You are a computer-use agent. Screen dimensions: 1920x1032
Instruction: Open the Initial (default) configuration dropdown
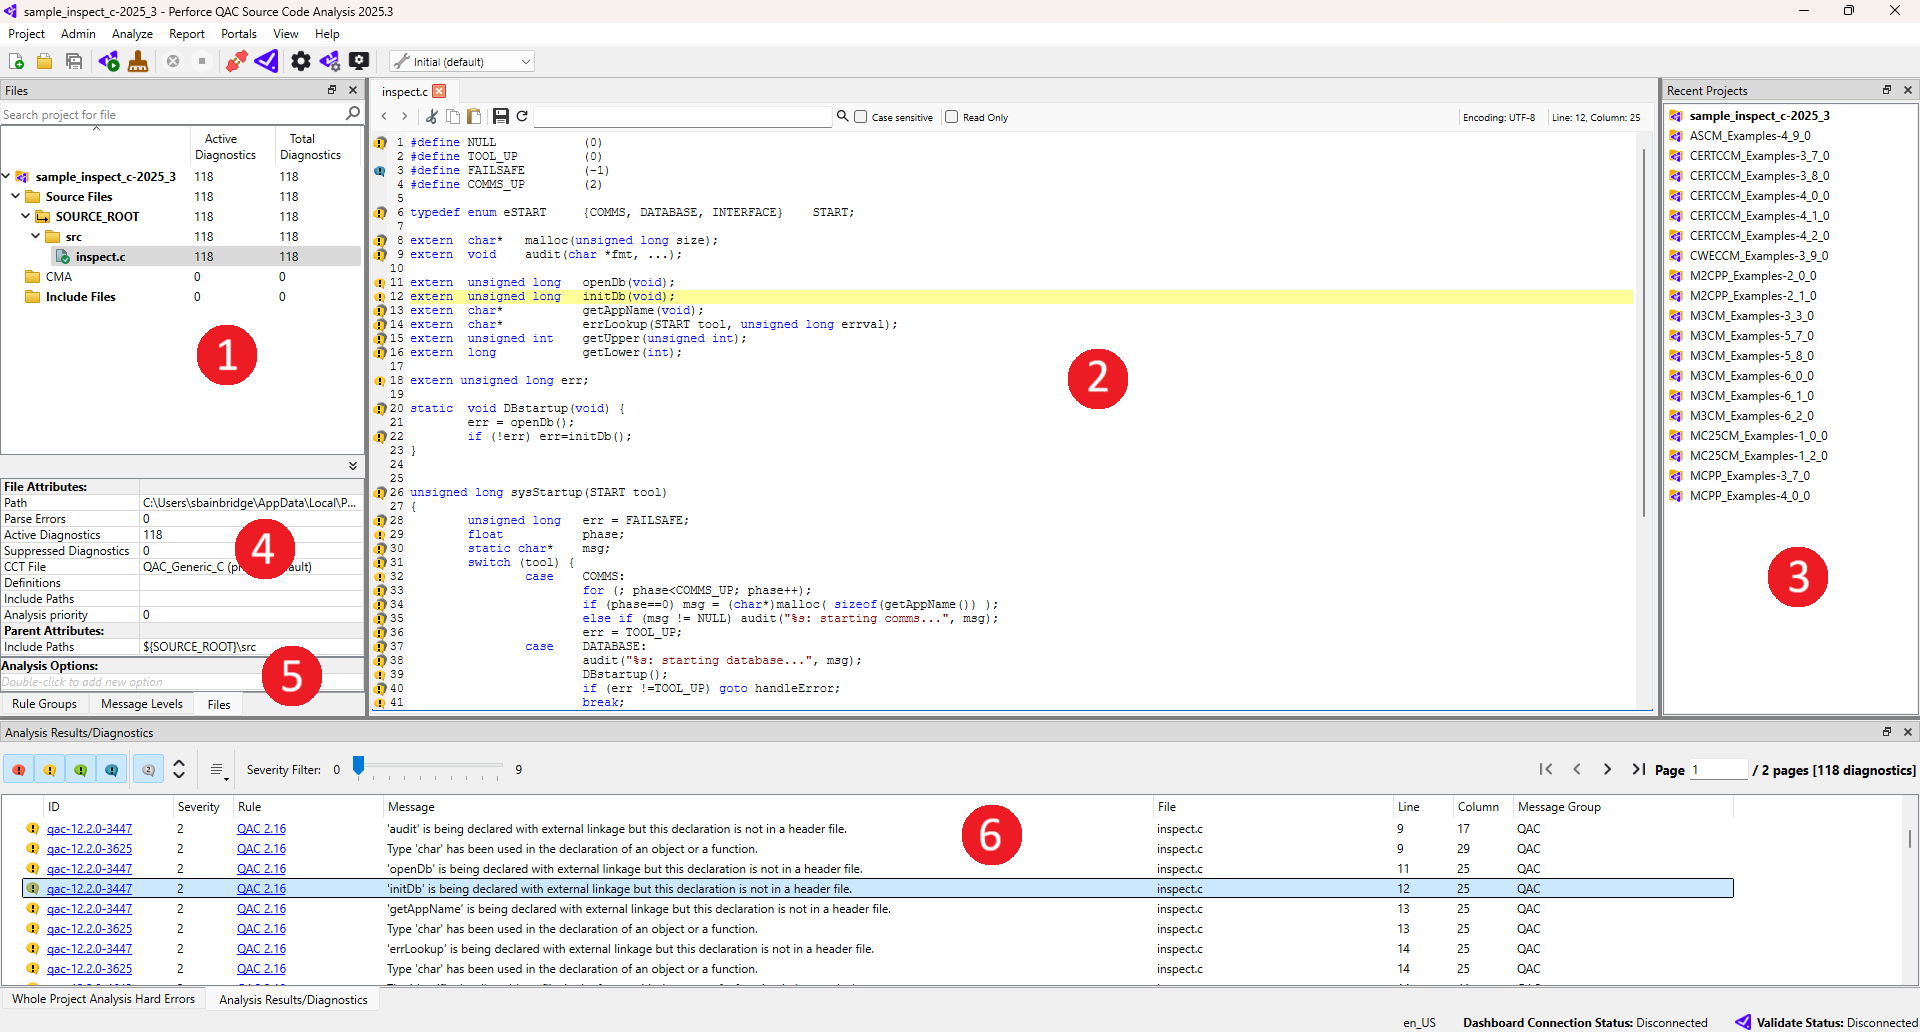pyautogui.click(x=461, y=61)
